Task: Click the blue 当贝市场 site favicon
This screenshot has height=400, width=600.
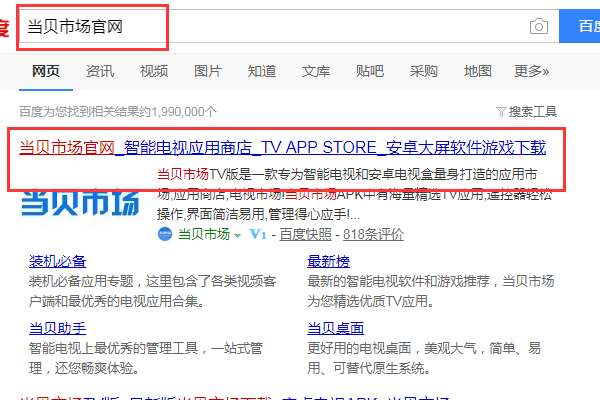Action: (165, 234)
